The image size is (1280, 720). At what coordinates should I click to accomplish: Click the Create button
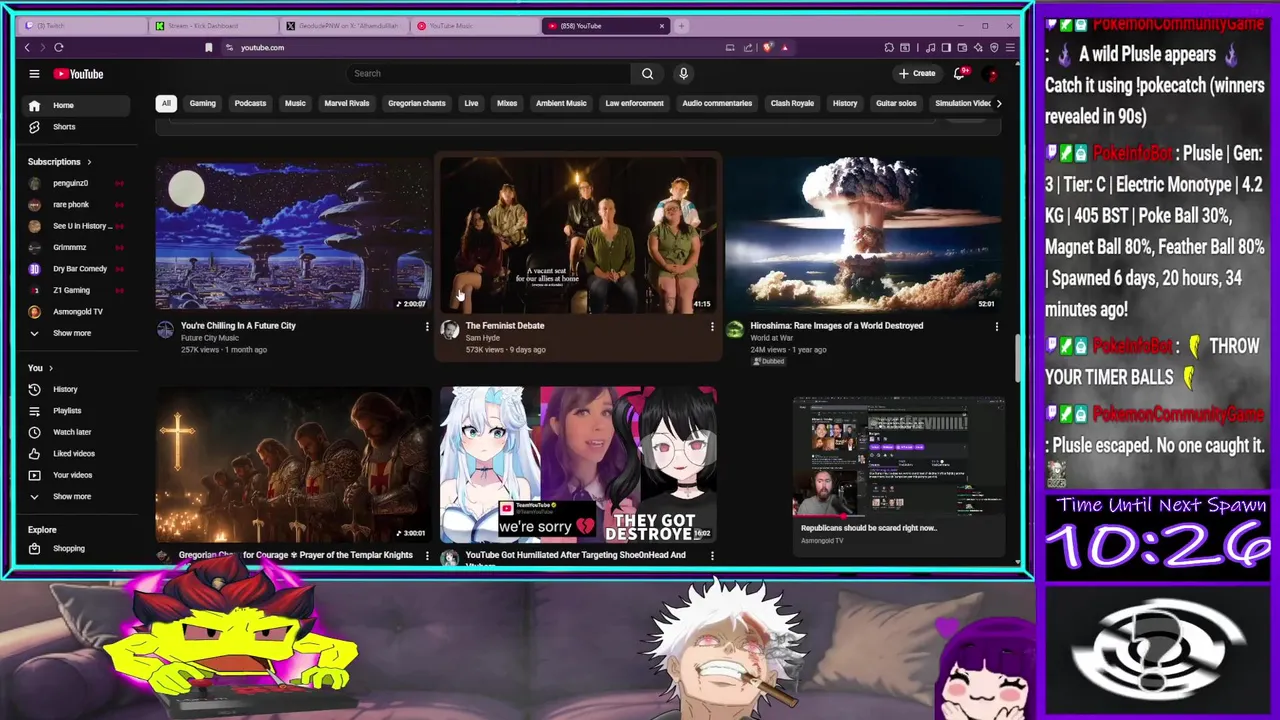coord(916,73)
